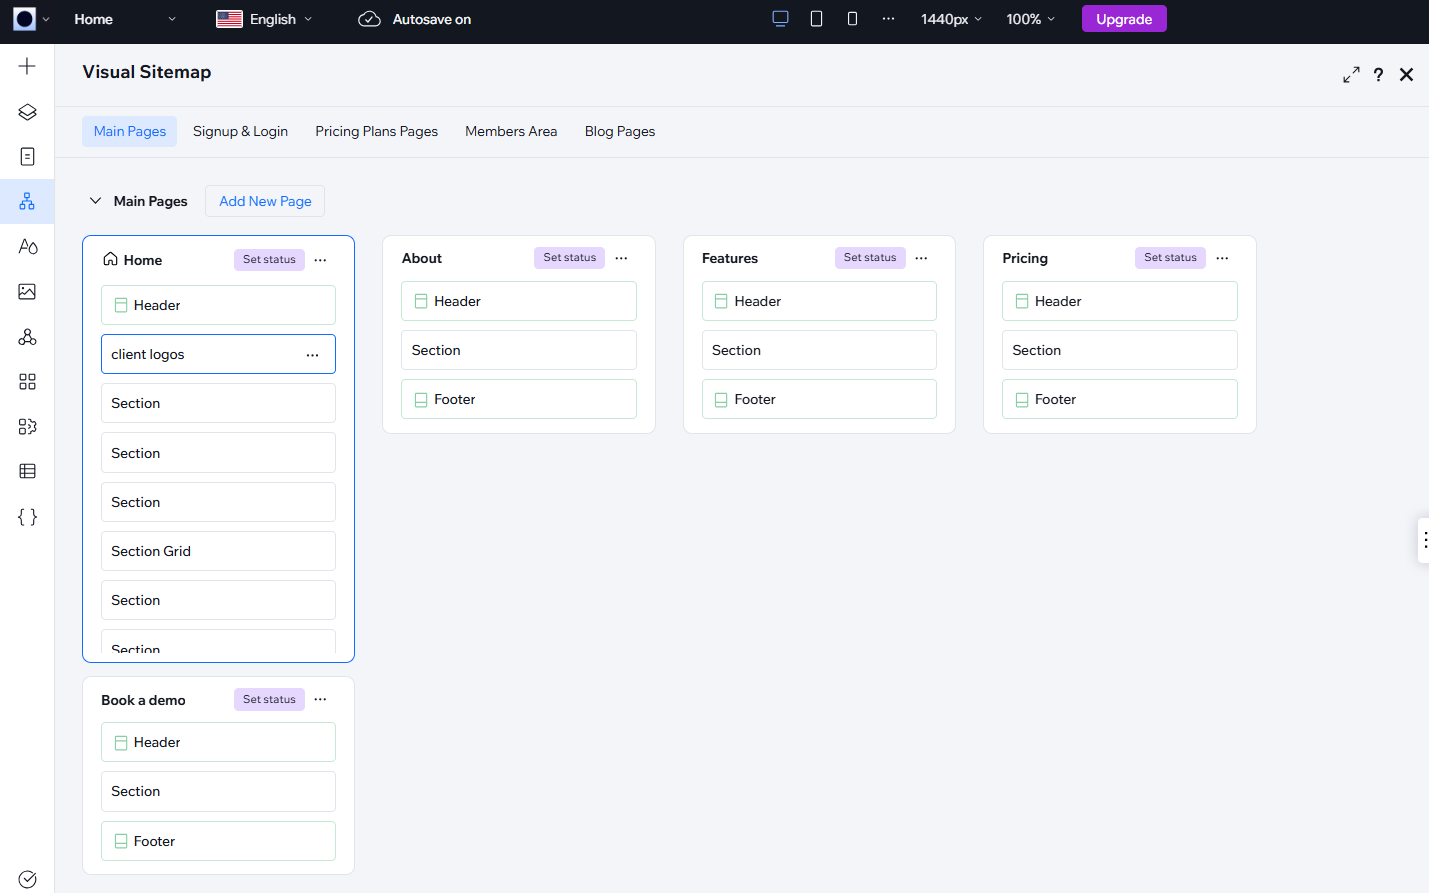
Task: Click the purple Upgrade button
Action: pos(1123,19)
